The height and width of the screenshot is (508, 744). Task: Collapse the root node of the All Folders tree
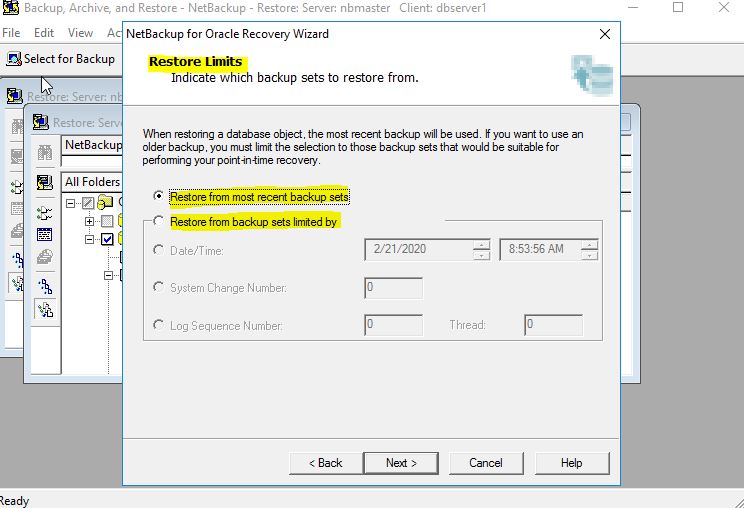point(71,203)
